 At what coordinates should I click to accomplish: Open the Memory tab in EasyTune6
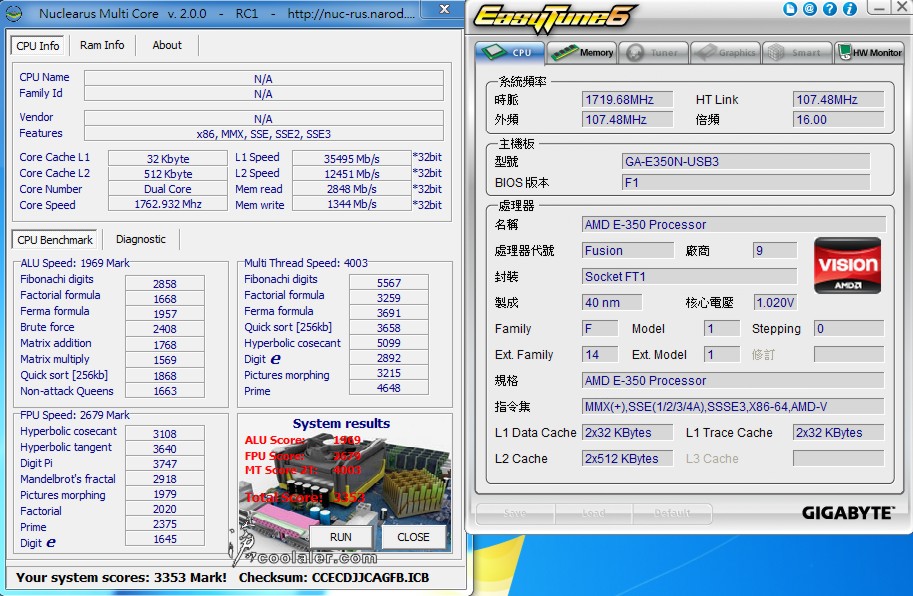point(582,52)
